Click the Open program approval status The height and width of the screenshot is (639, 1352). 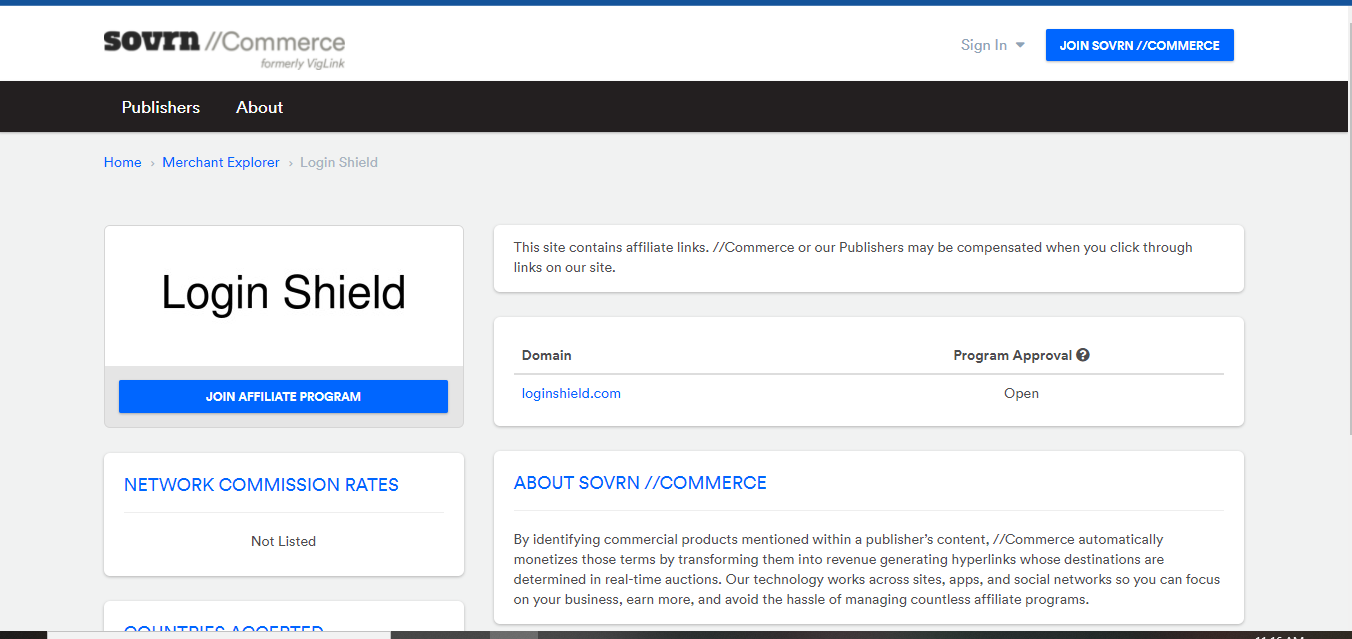[1021, 393]
